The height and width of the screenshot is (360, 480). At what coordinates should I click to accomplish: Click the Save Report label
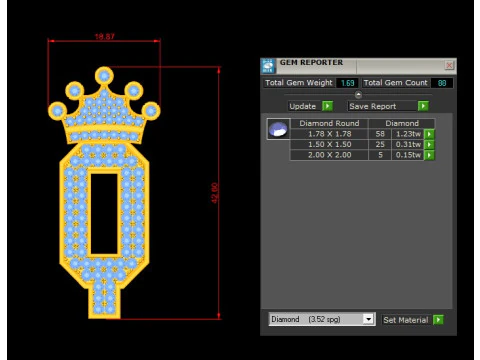pyautogui.click(x=373, y=106)
